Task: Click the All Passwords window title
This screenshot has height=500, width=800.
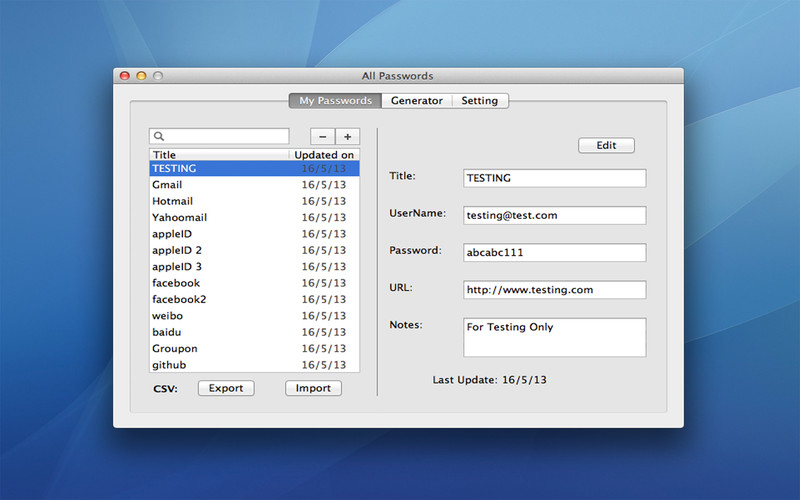Action: [x=397, y=76]
